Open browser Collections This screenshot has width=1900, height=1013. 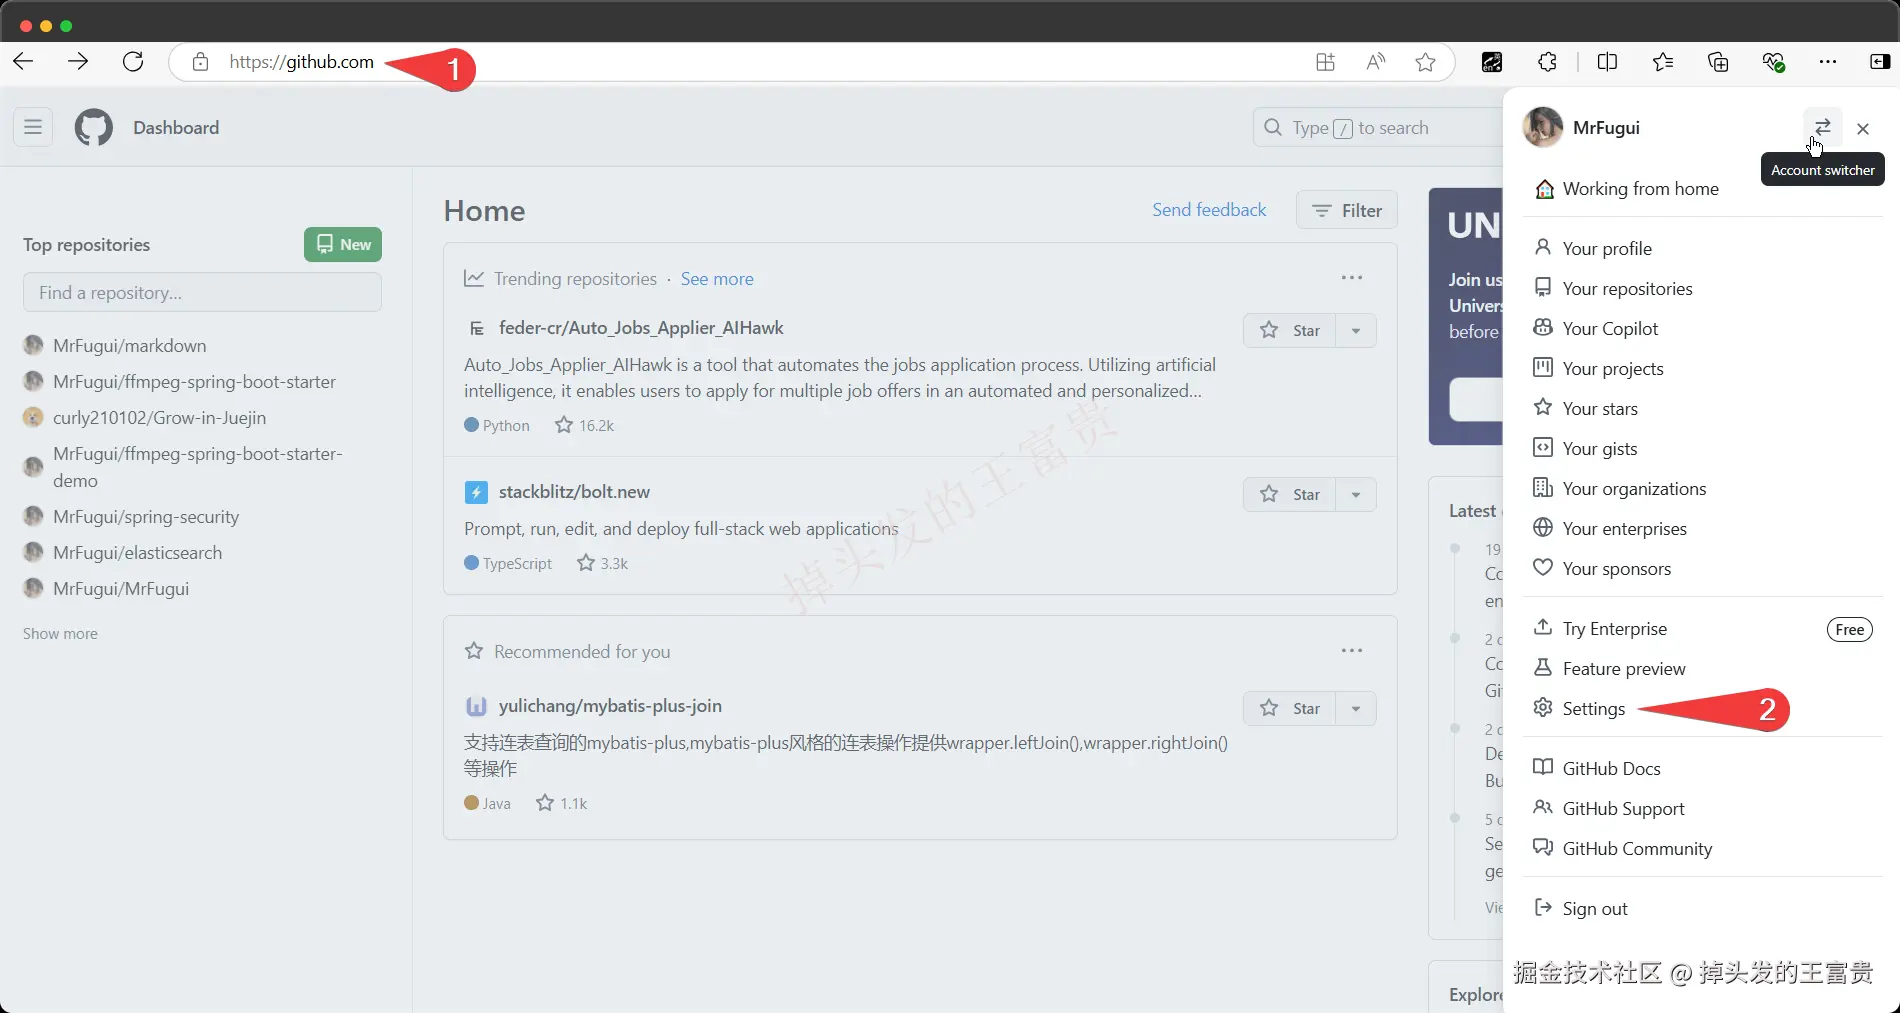pyautogui.click(x=1718, y=62)
